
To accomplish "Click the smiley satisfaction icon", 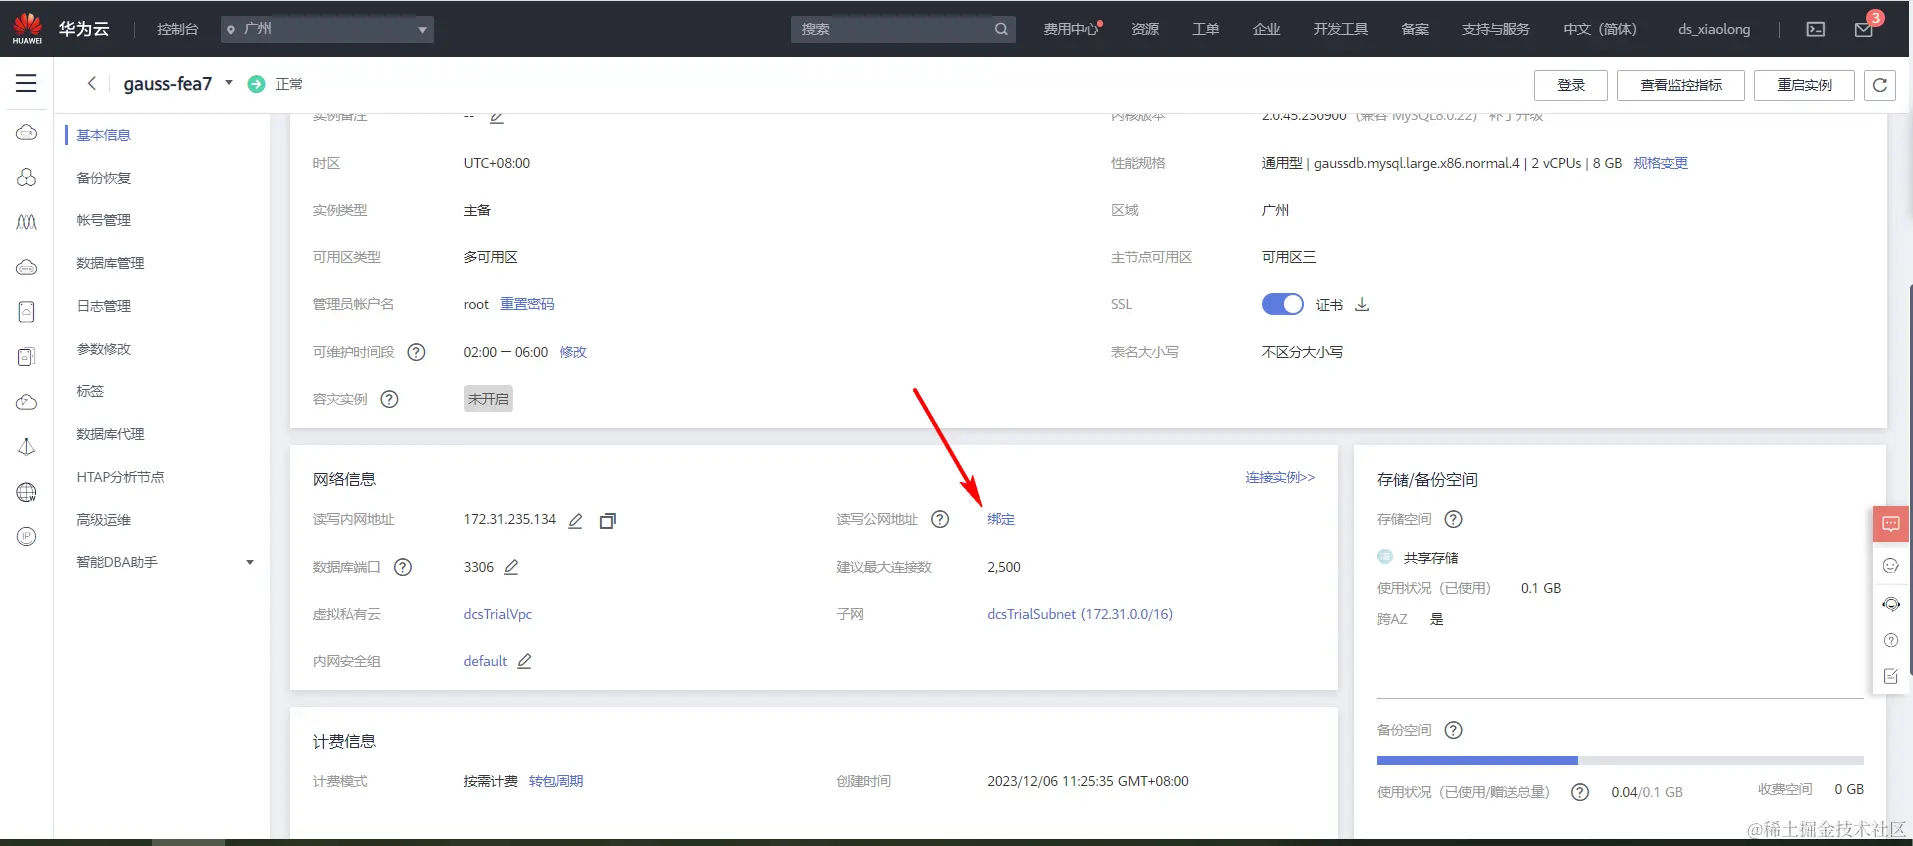I will point(1891,566).
